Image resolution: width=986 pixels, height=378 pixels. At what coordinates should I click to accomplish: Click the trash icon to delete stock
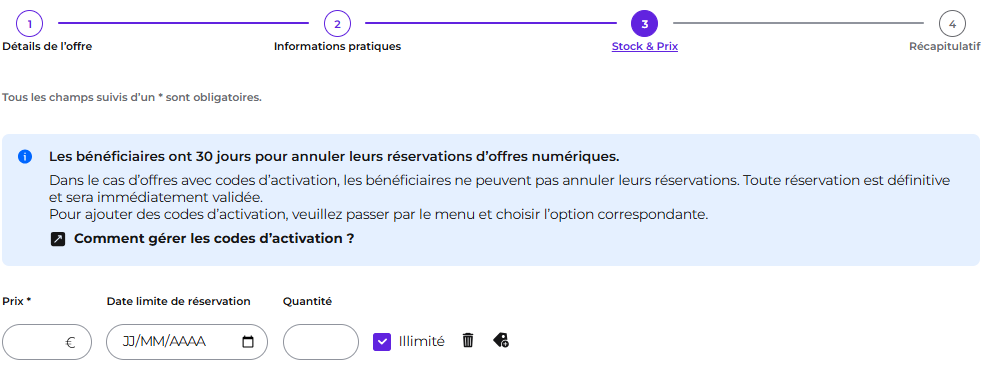tap(468, 340)
